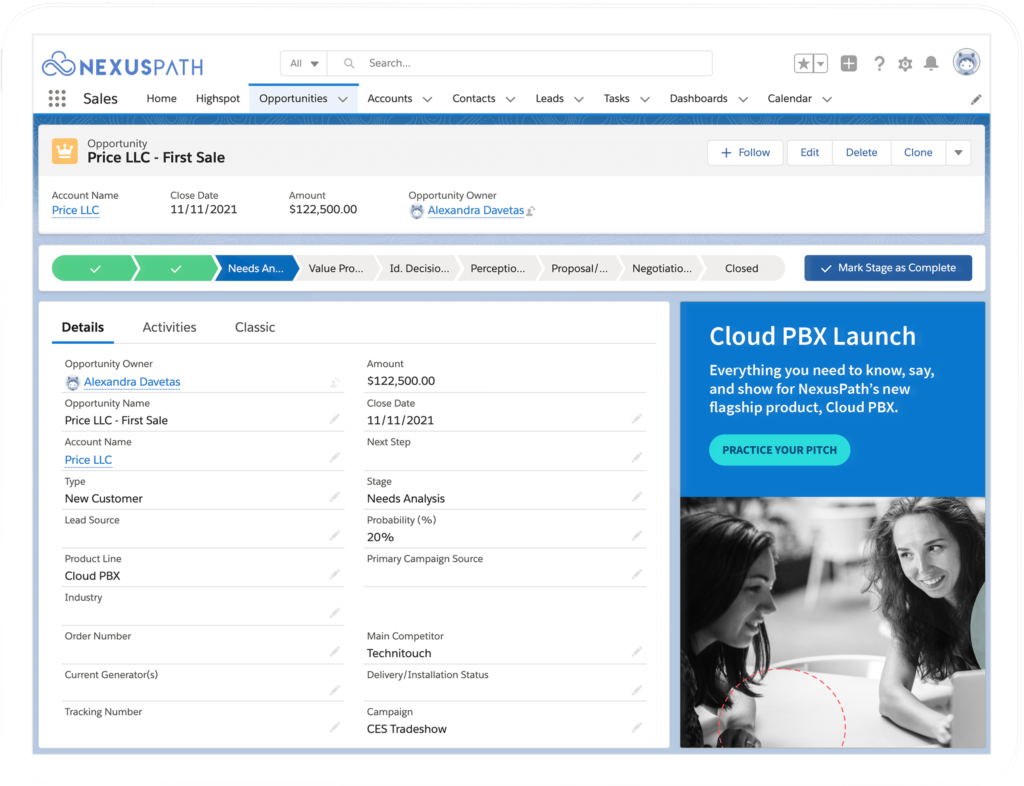Click the pencil icon for Stage field
The height and width of the screenshot is (786, 1024).
pyautogui.click(x=637, y=497)
